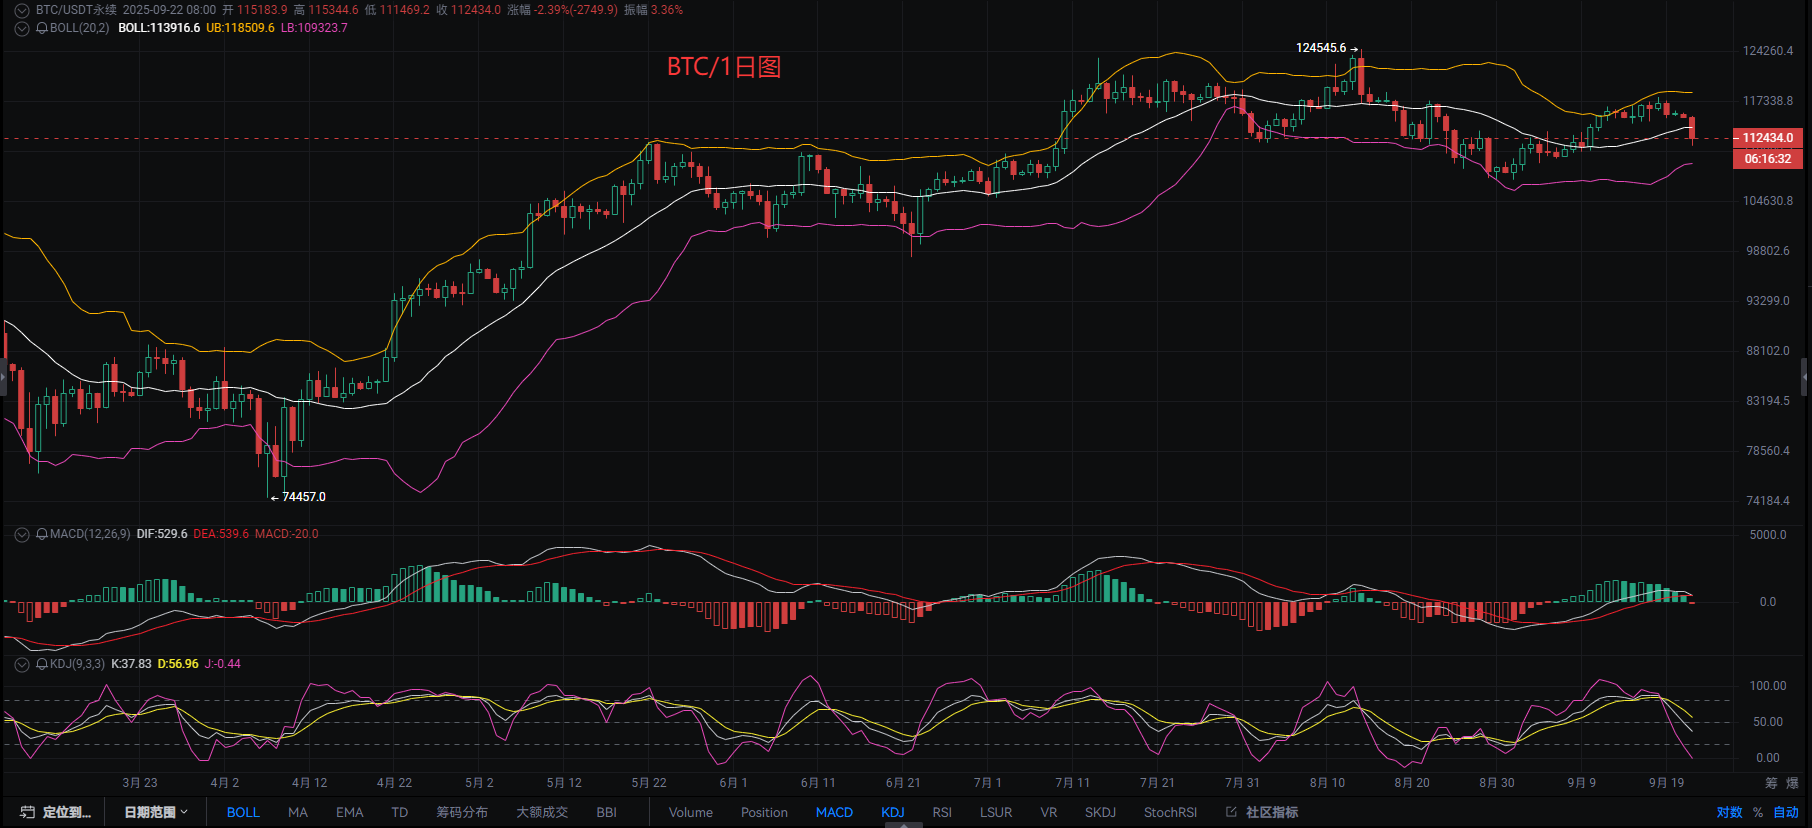1812x828 pixels.
Task: Click the high price marker 124545.6
Action: pos(1321,48)
